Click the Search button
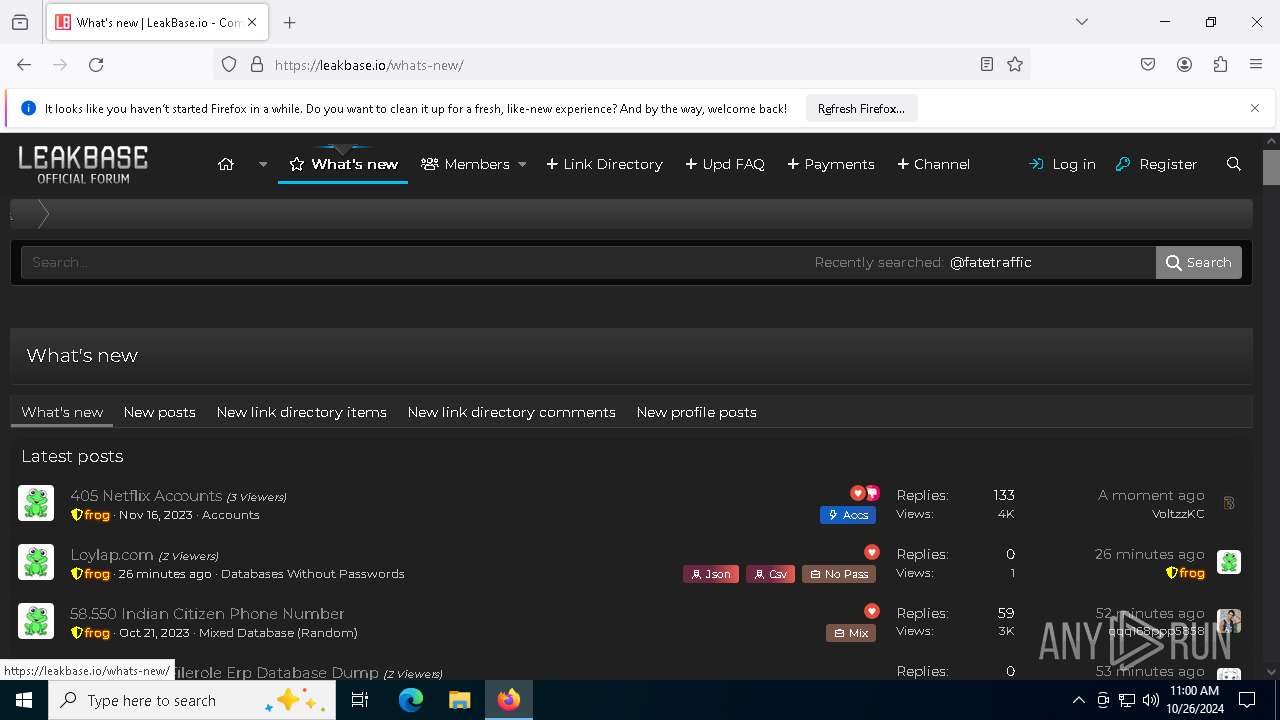The image size is (1280, 720). pos(1199,262)
